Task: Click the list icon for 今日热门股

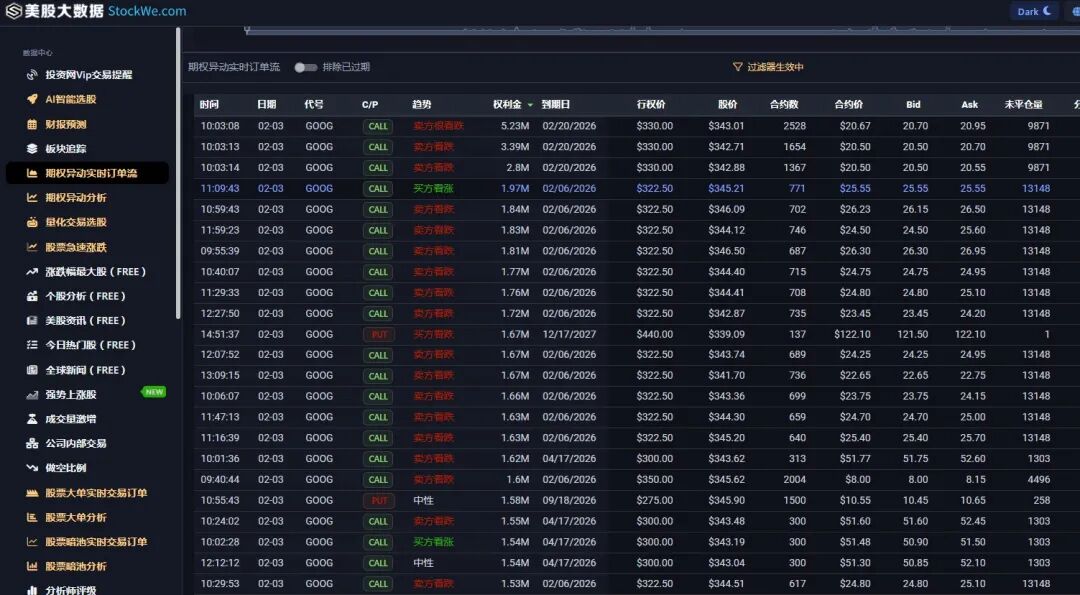Action: pos(32,345)
